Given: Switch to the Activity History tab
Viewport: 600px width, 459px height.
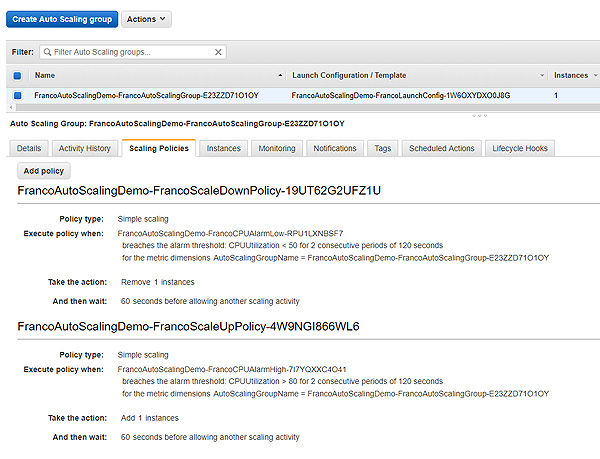Looking at the screenshot, I should pyautogui.click(x=85, y=148).
